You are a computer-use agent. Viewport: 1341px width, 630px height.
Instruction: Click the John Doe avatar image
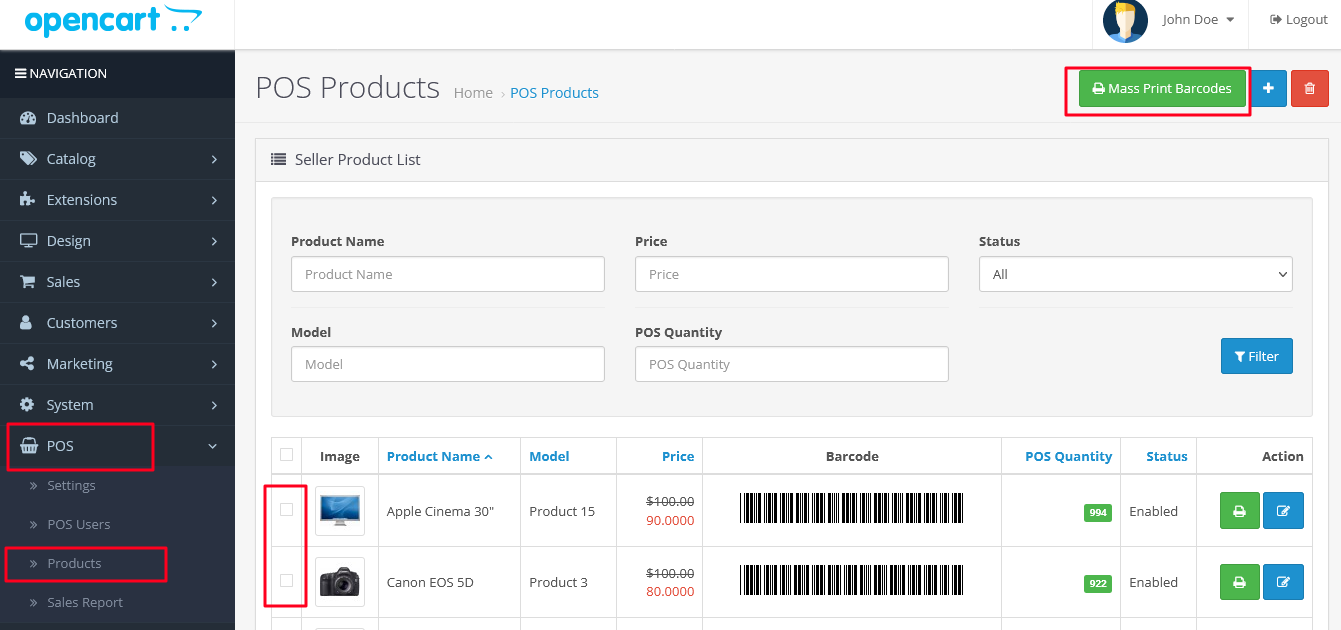click(1125, 21)
